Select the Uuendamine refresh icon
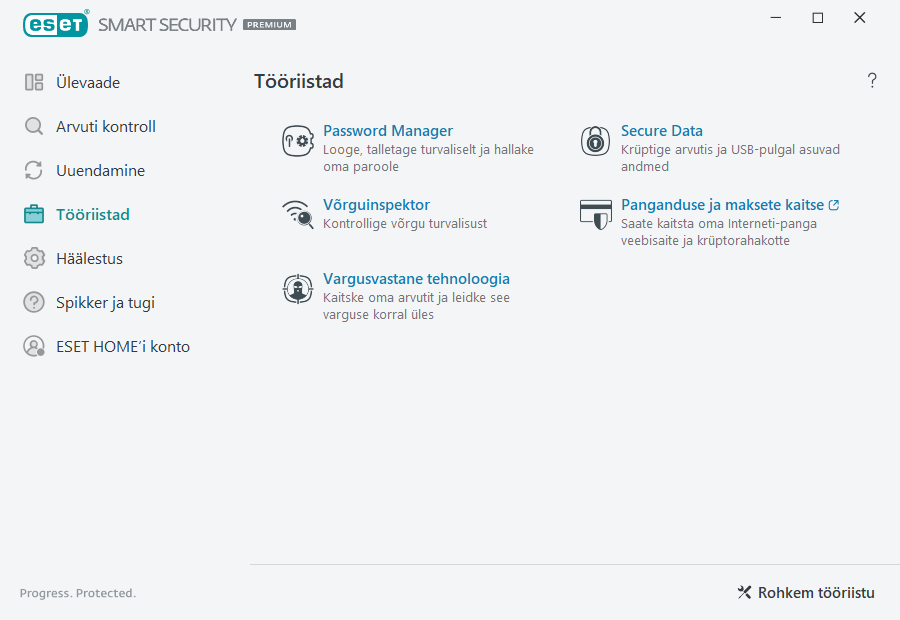900x620 pixels. tap(33, 170)
